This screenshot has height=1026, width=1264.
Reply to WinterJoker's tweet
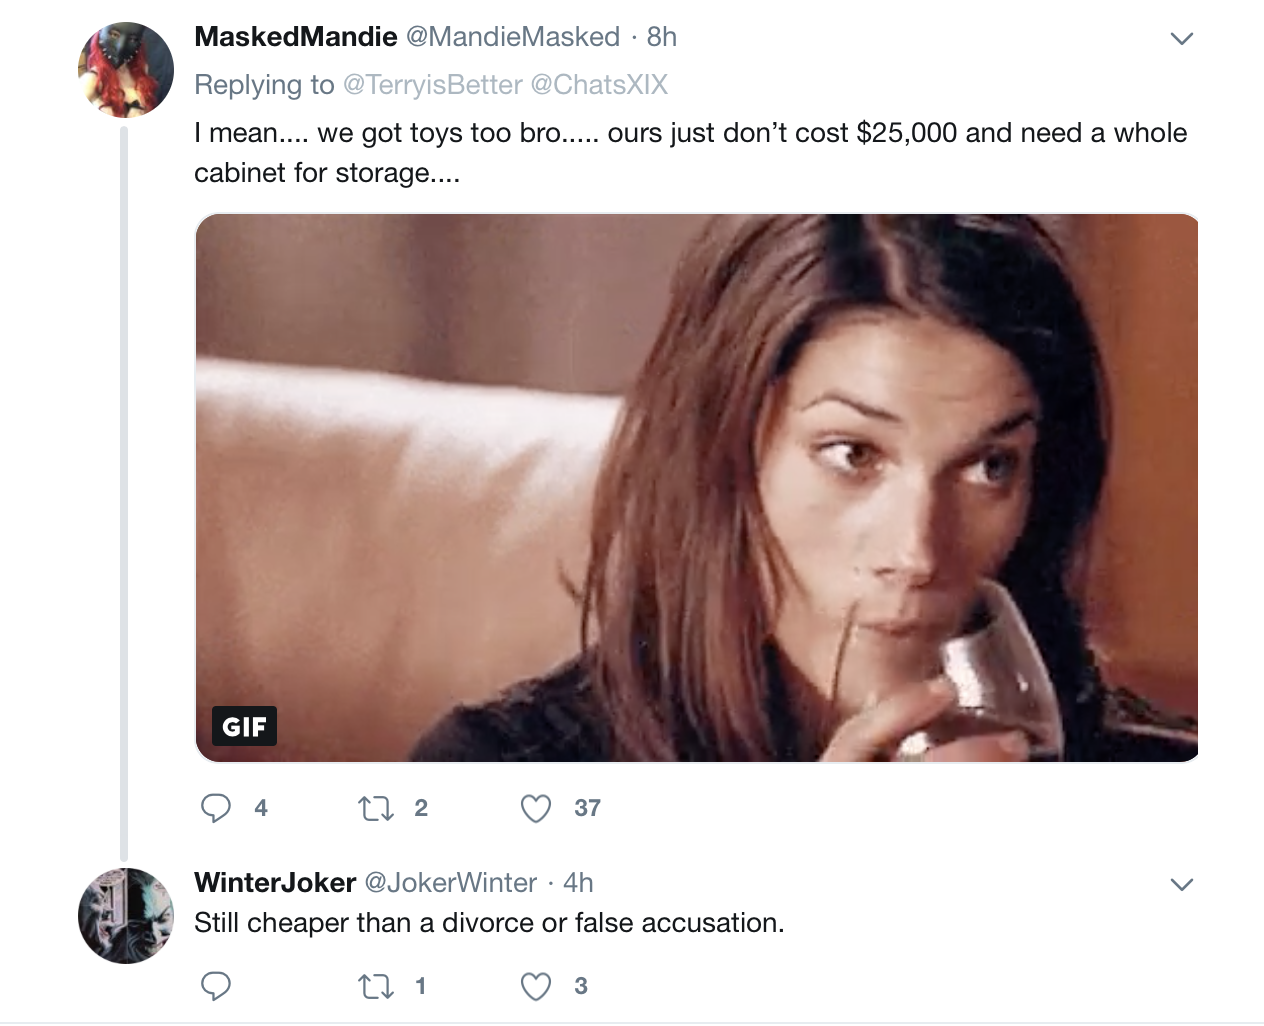tap(216, 986)
